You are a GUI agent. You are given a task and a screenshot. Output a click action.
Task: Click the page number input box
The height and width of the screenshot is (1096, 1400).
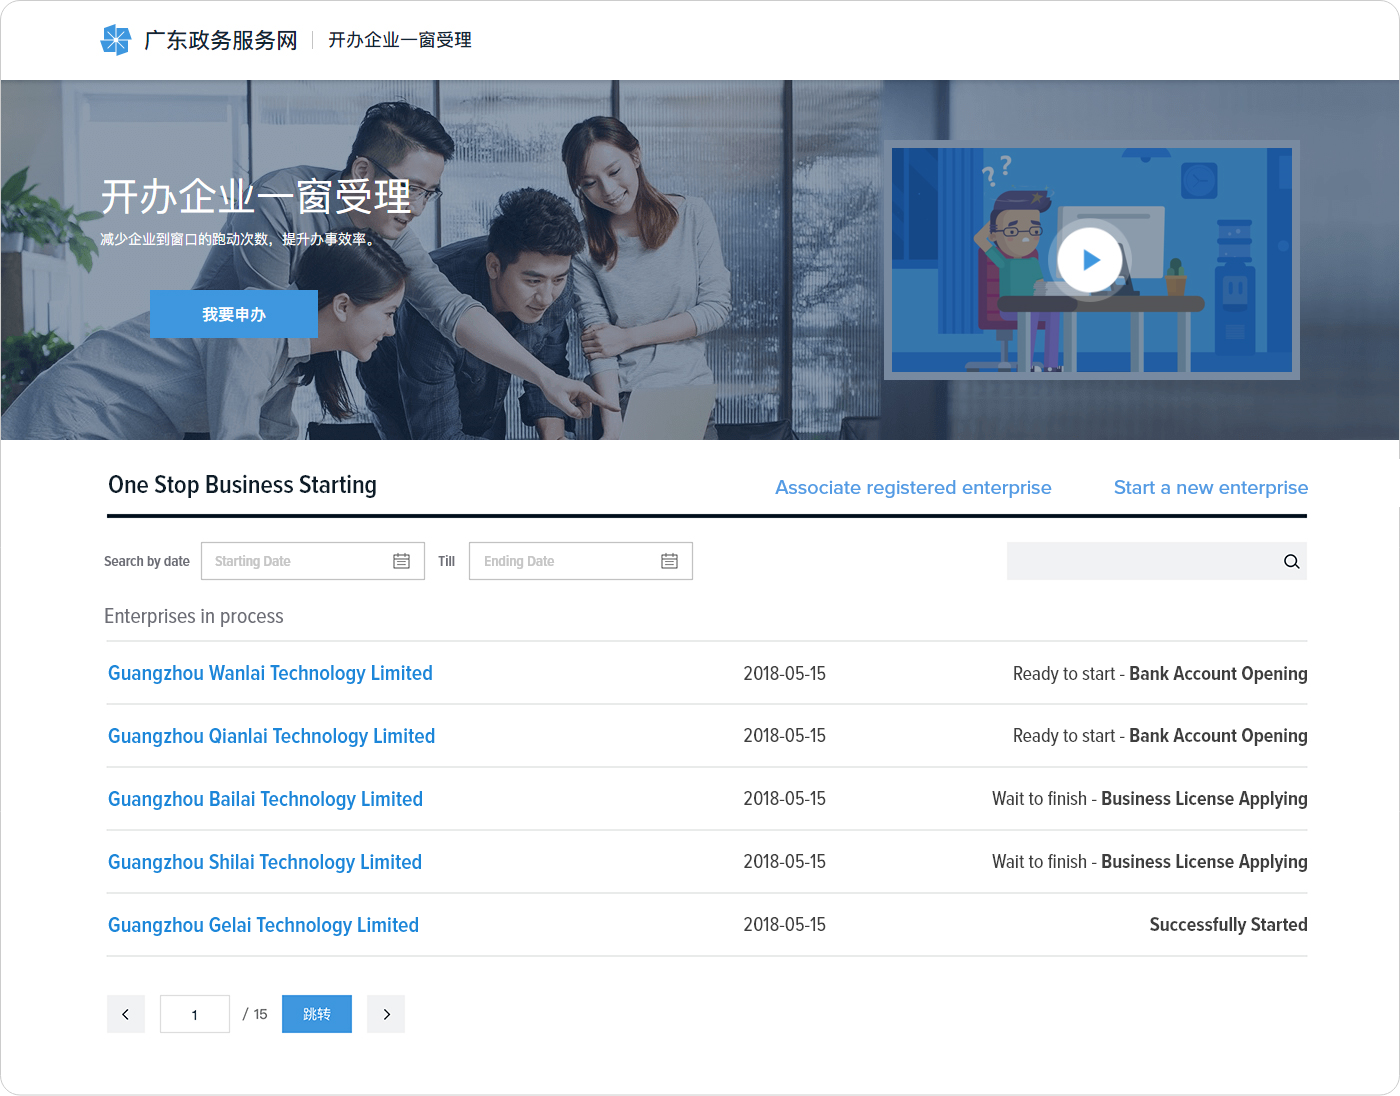[195, 1014]
